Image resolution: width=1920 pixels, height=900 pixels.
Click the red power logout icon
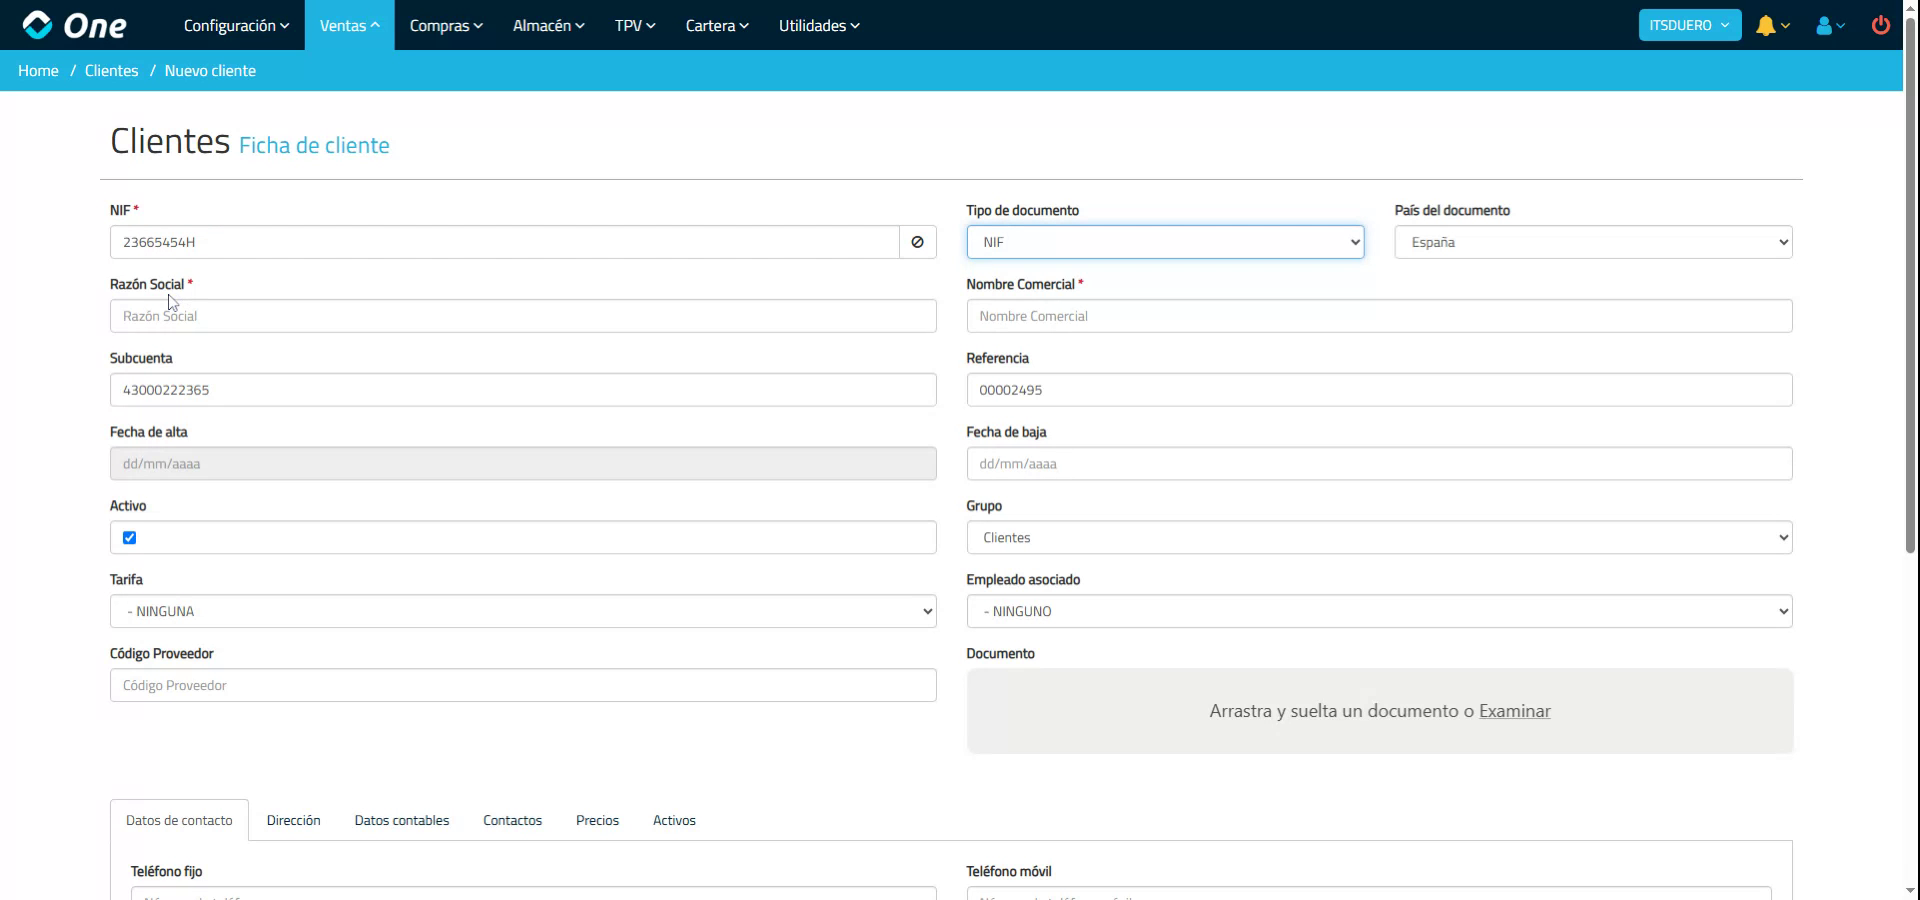pos(1880,25)
